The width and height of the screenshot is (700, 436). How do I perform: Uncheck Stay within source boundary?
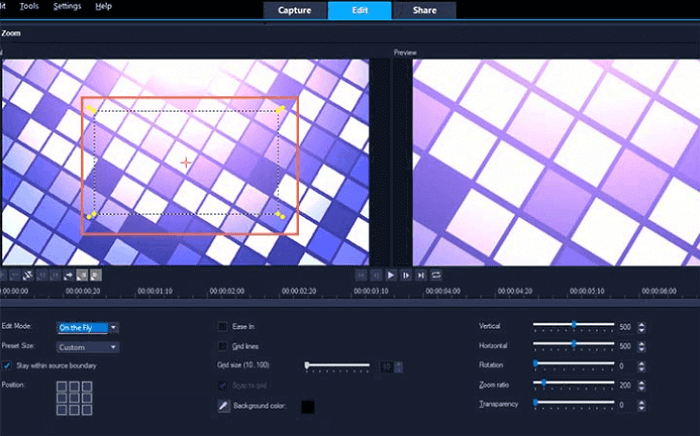click(8, 365)
